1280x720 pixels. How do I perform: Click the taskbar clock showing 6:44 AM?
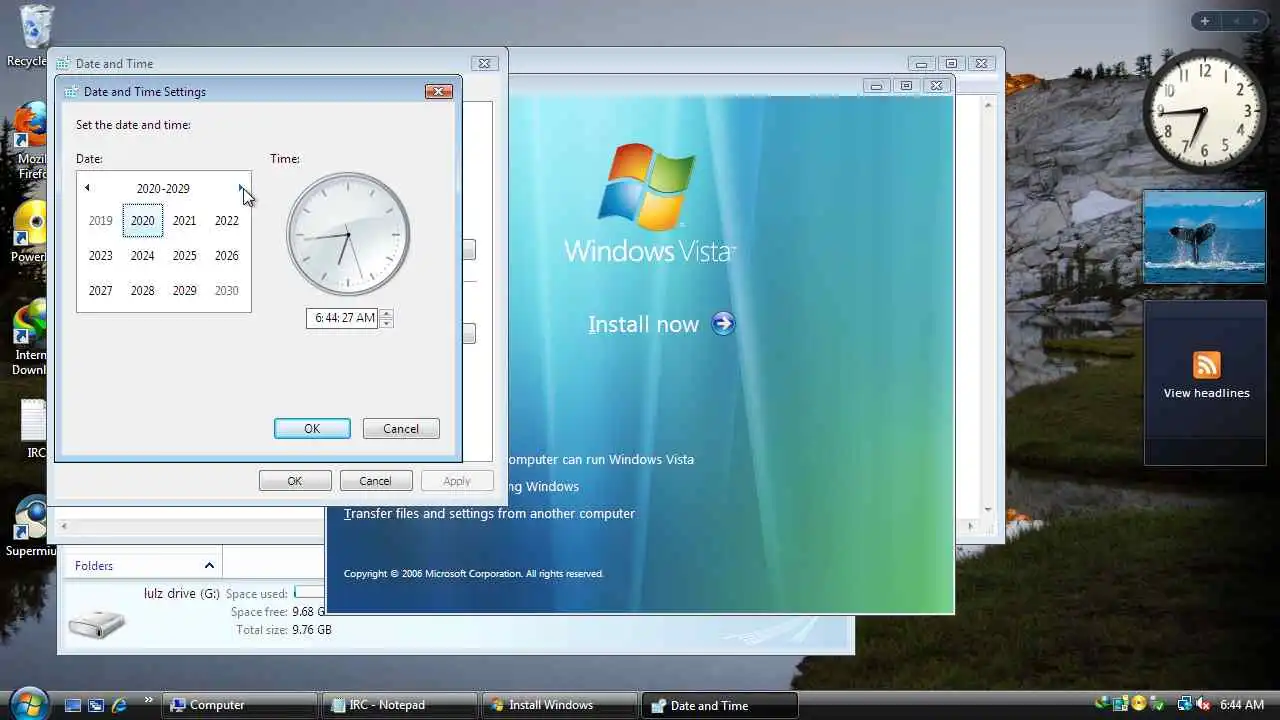(x=1242, y=705)
